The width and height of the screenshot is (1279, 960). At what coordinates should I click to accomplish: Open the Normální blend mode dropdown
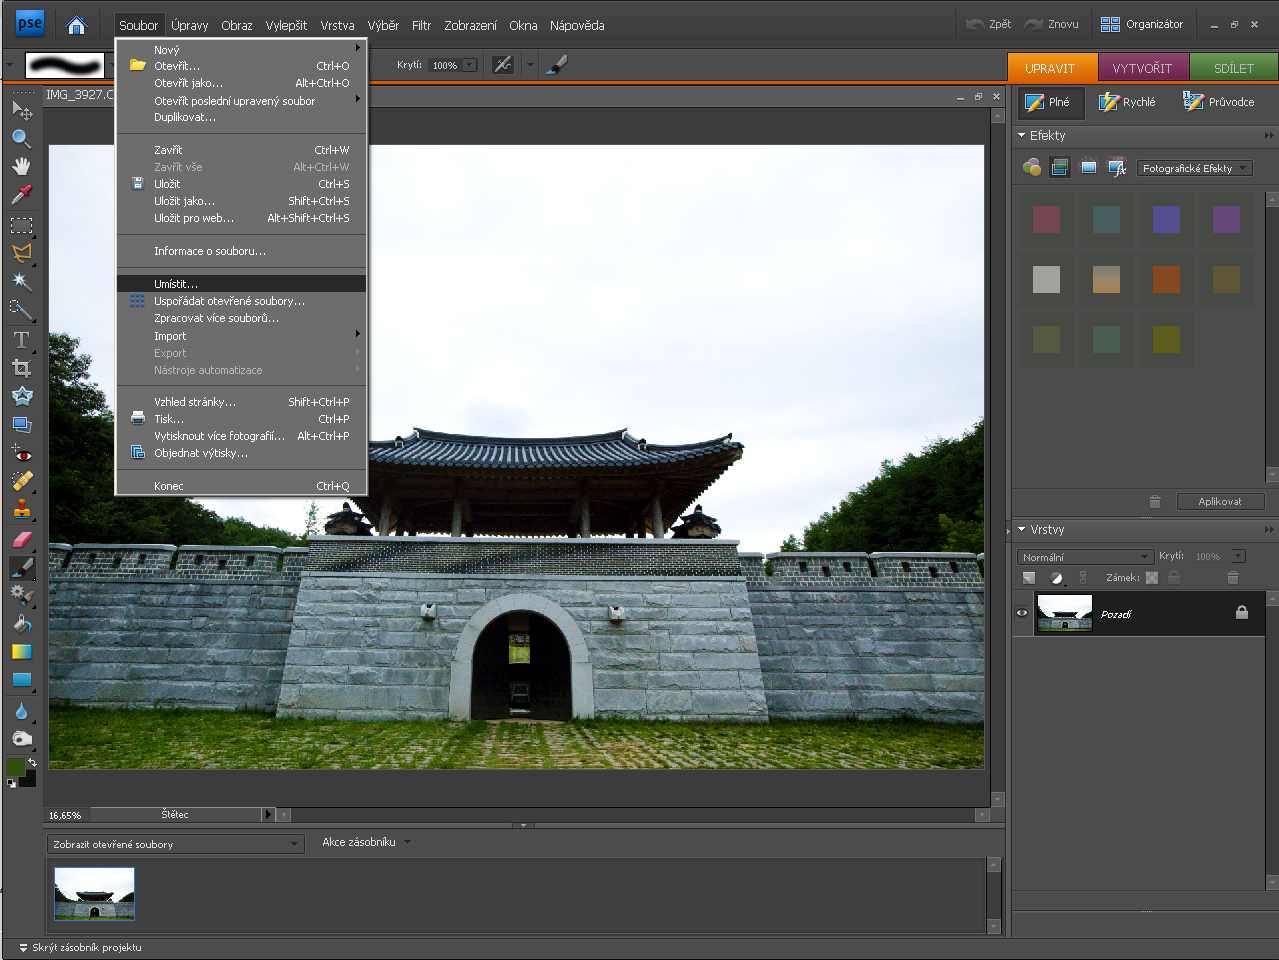1085,557
